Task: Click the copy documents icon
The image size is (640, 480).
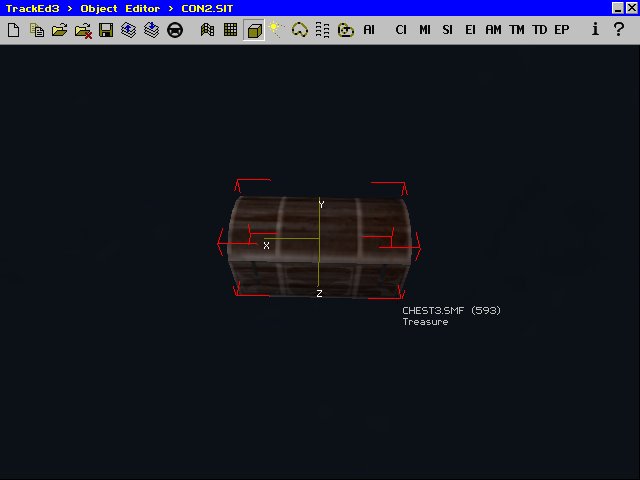Action: coord(36,30)
